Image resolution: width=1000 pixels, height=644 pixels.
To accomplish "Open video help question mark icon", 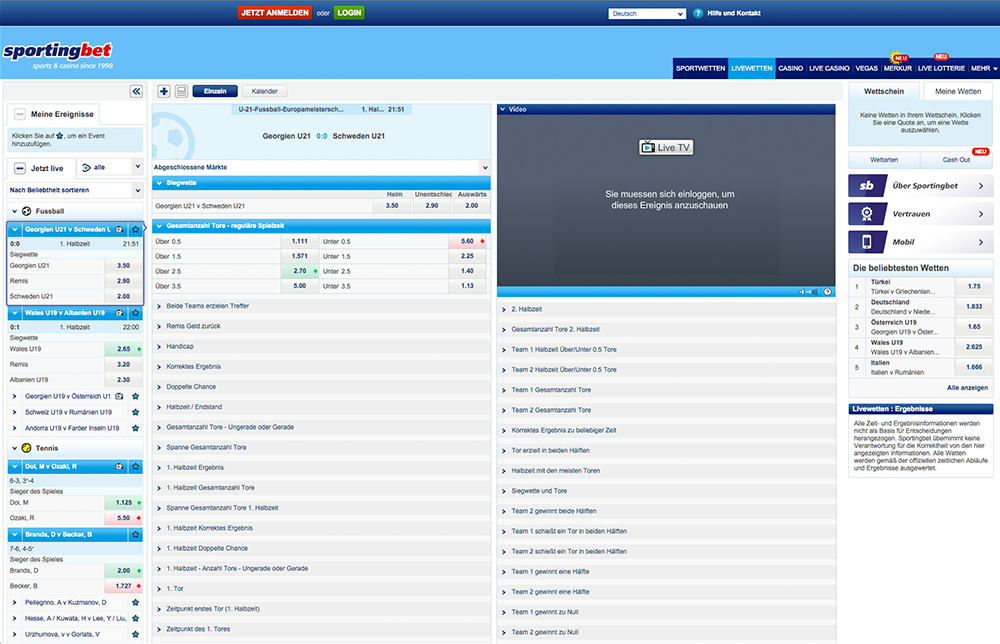I will coord(827,291).
